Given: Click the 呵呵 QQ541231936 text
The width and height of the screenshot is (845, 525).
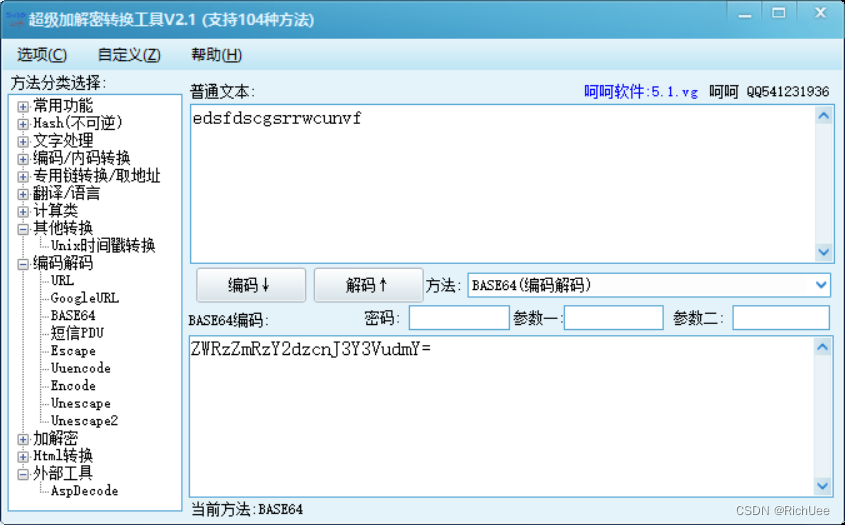Looking at the screenshot, I should [x=769, y=92].
